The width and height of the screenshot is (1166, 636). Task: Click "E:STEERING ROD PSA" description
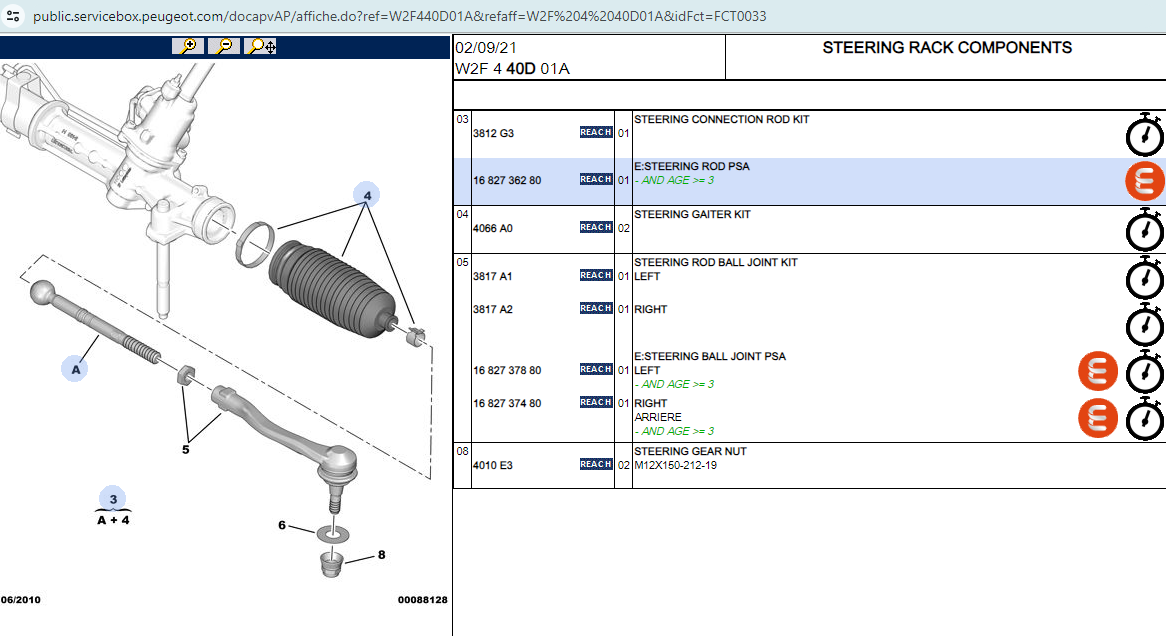point(692,166)
